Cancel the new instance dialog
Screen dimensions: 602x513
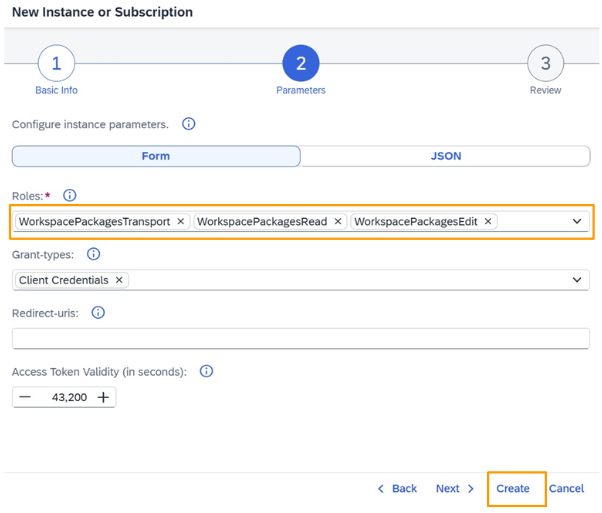566,488
